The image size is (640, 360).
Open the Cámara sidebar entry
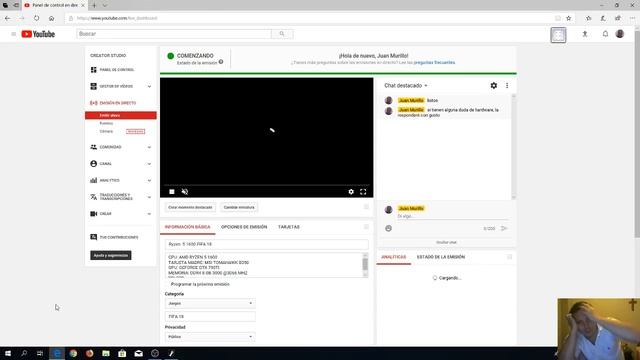(106, 131)
